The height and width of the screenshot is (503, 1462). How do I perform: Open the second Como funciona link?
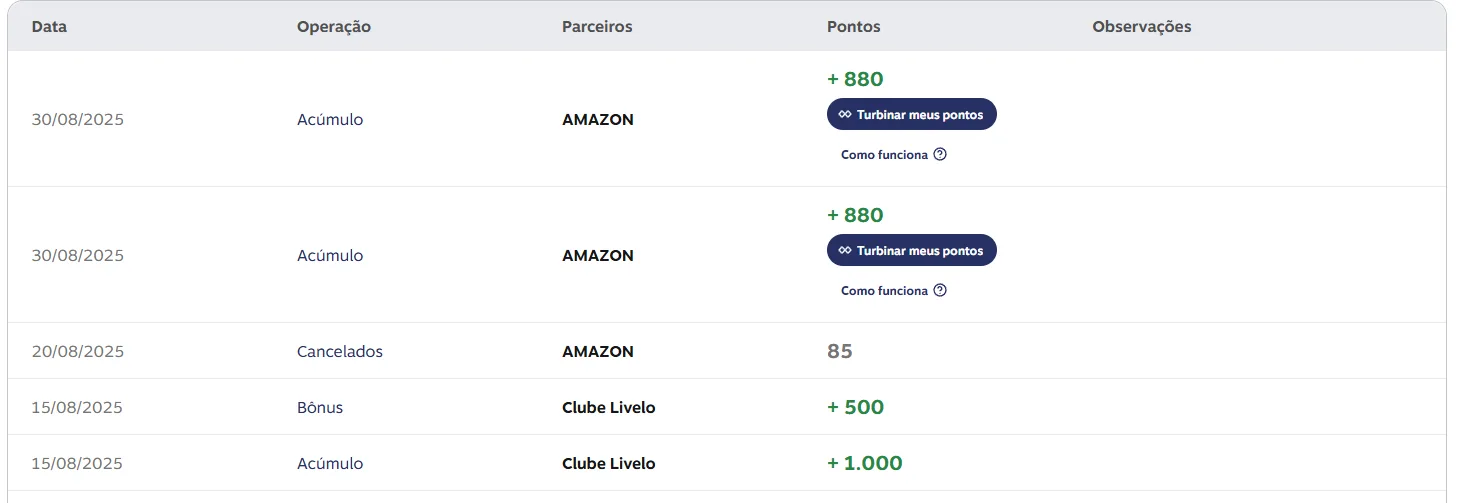(884, 291)
